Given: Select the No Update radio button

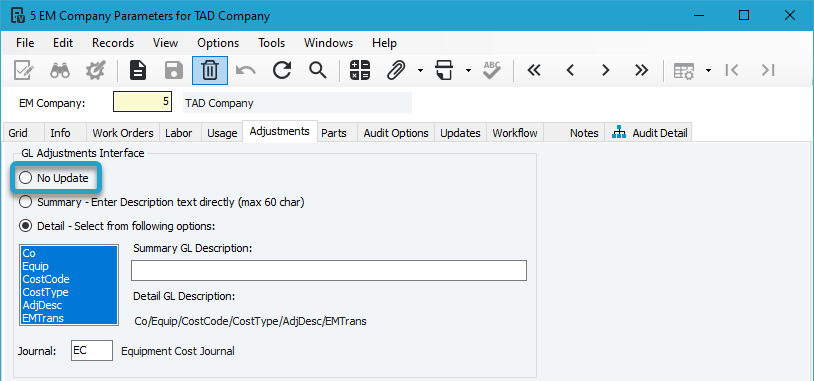Looking at the screenshot, I should pyautogui.click(x=25, y=179).
